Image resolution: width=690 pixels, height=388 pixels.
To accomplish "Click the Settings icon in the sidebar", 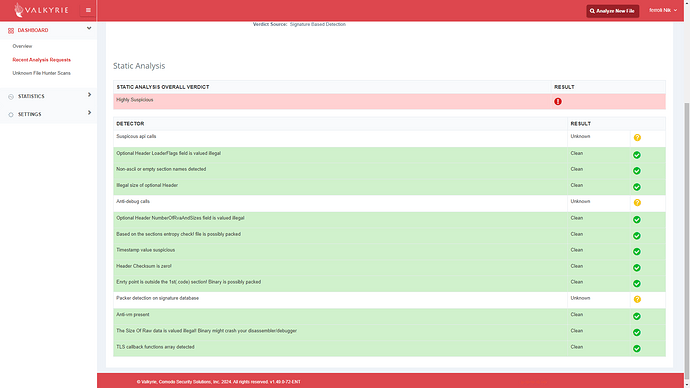I will point(11,114).
